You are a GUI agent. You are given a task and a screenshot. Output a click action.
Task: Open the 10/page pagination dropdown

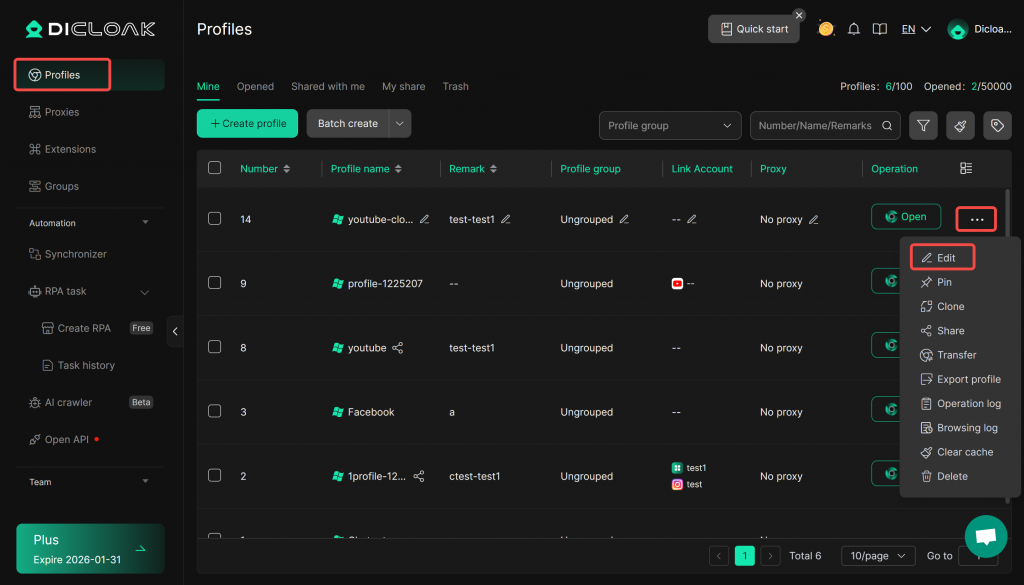876,556
